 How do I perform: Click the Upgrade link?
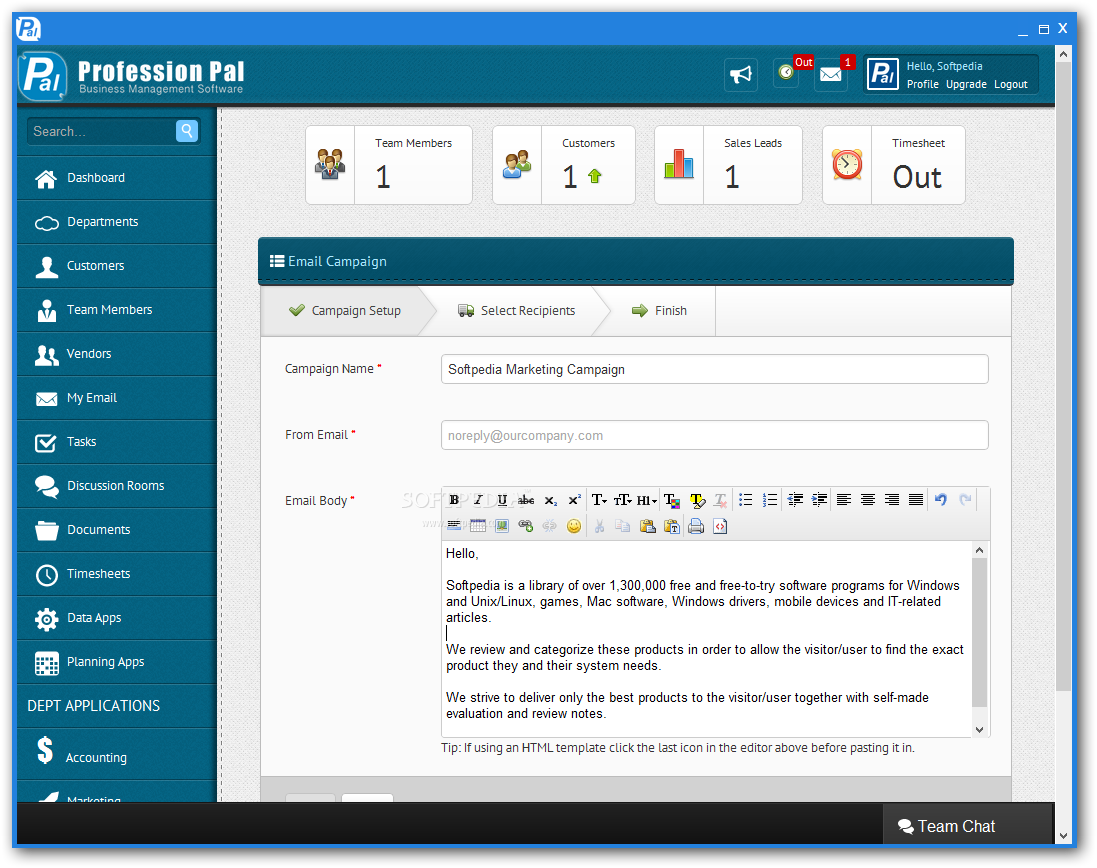pos(966,84)
